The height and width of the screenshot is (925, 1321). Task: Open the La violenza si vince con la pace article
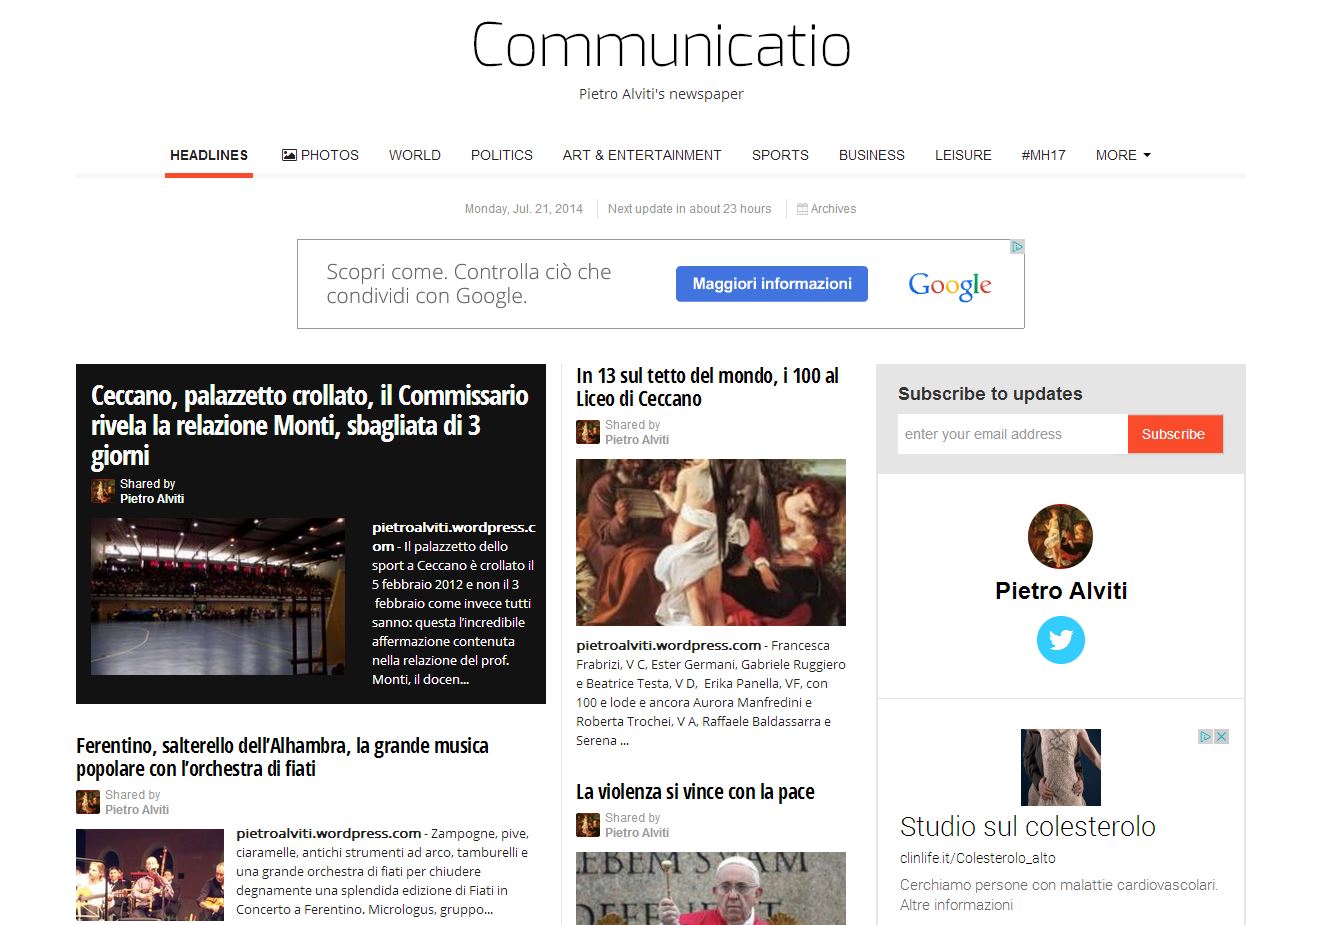click(x=695, y=792)
